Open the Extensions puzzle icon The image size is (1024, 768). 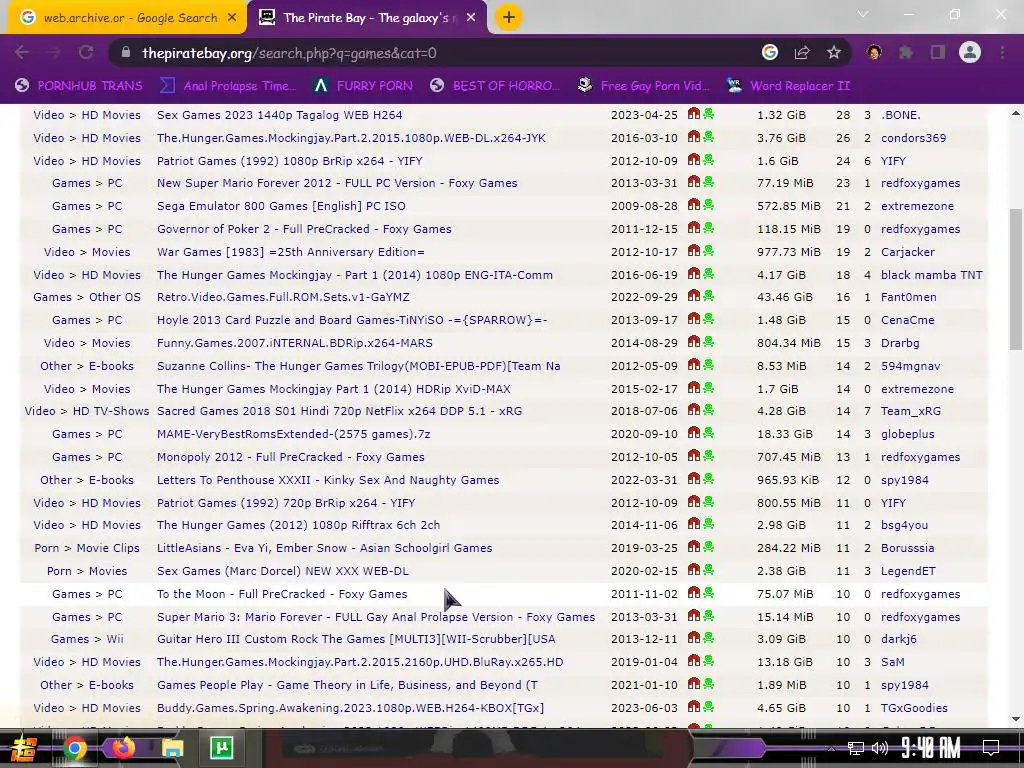(x=906, y=53)
